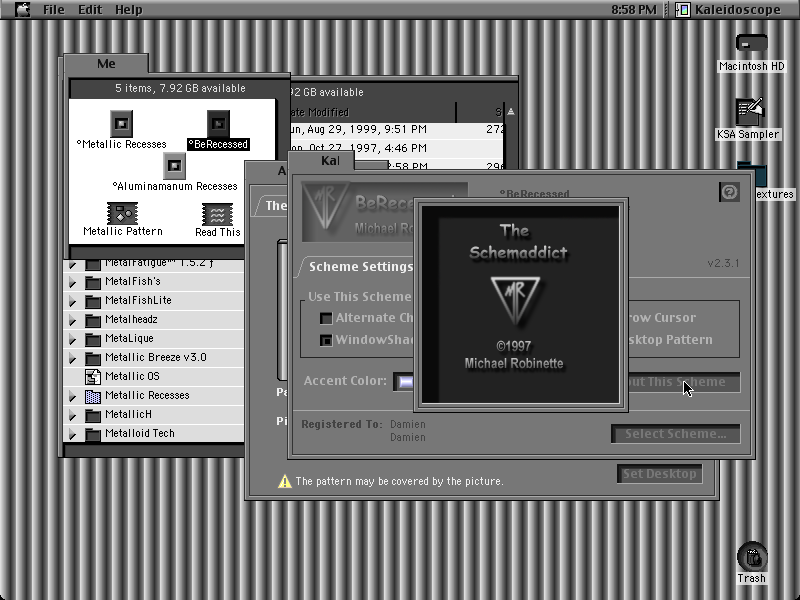The height and width of the screenshot is (600, 800).
Task: Click the About This Scheme button
Action: (684, 382)
